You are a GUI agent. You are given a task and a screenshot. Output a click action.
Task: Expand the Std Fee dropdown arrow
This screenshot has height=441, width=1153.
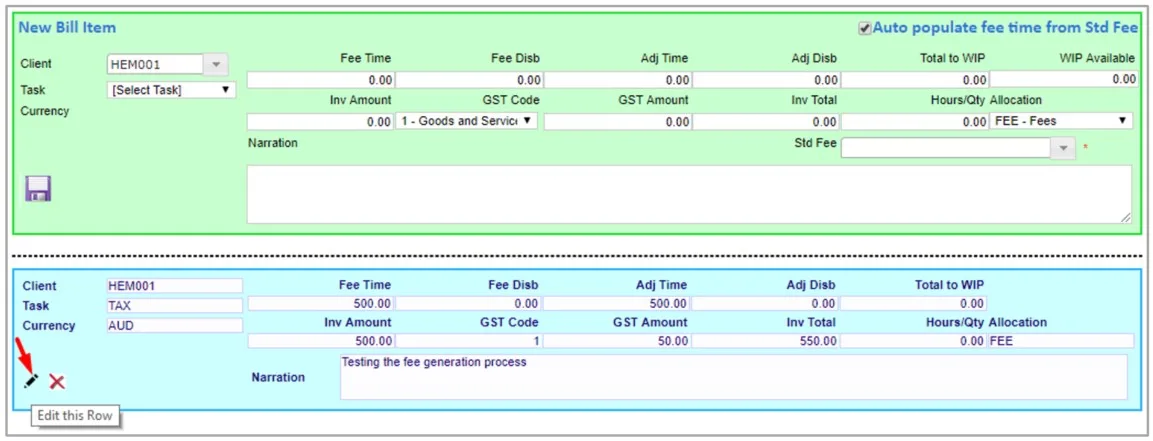[x=1064, y=148]
